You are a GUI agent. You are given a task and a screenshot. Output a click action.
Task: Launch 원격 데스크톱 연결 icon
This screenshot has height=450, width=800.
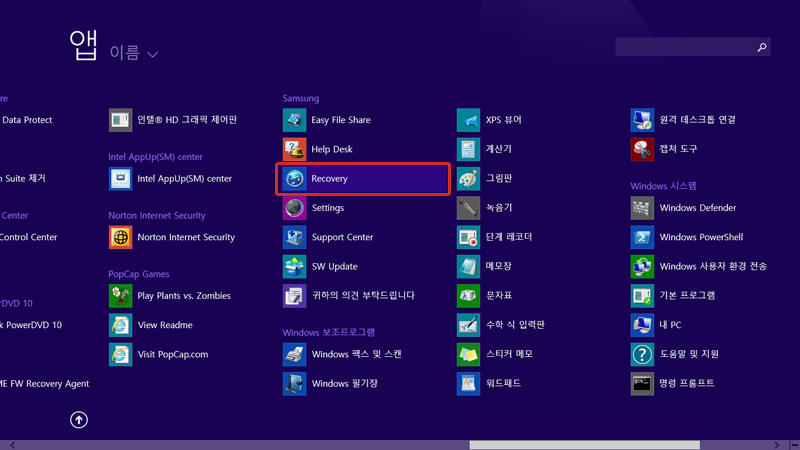(x=642, y=120)
